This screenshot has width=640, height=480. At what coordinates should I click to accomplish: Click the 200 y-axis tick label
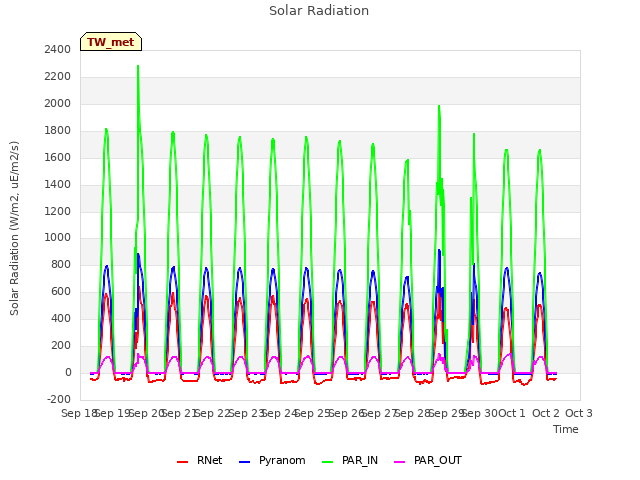61,345
